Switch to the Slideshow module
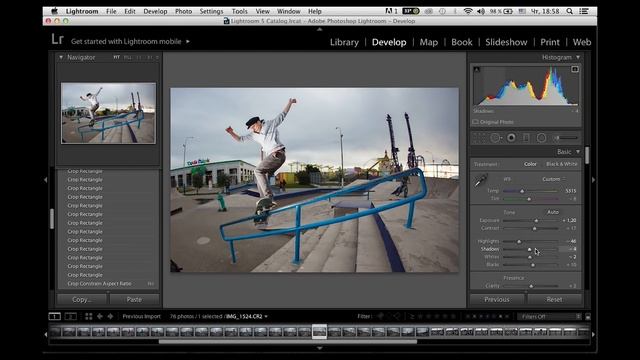This screenshot has width=640, height=360. (x=506, y=42)
